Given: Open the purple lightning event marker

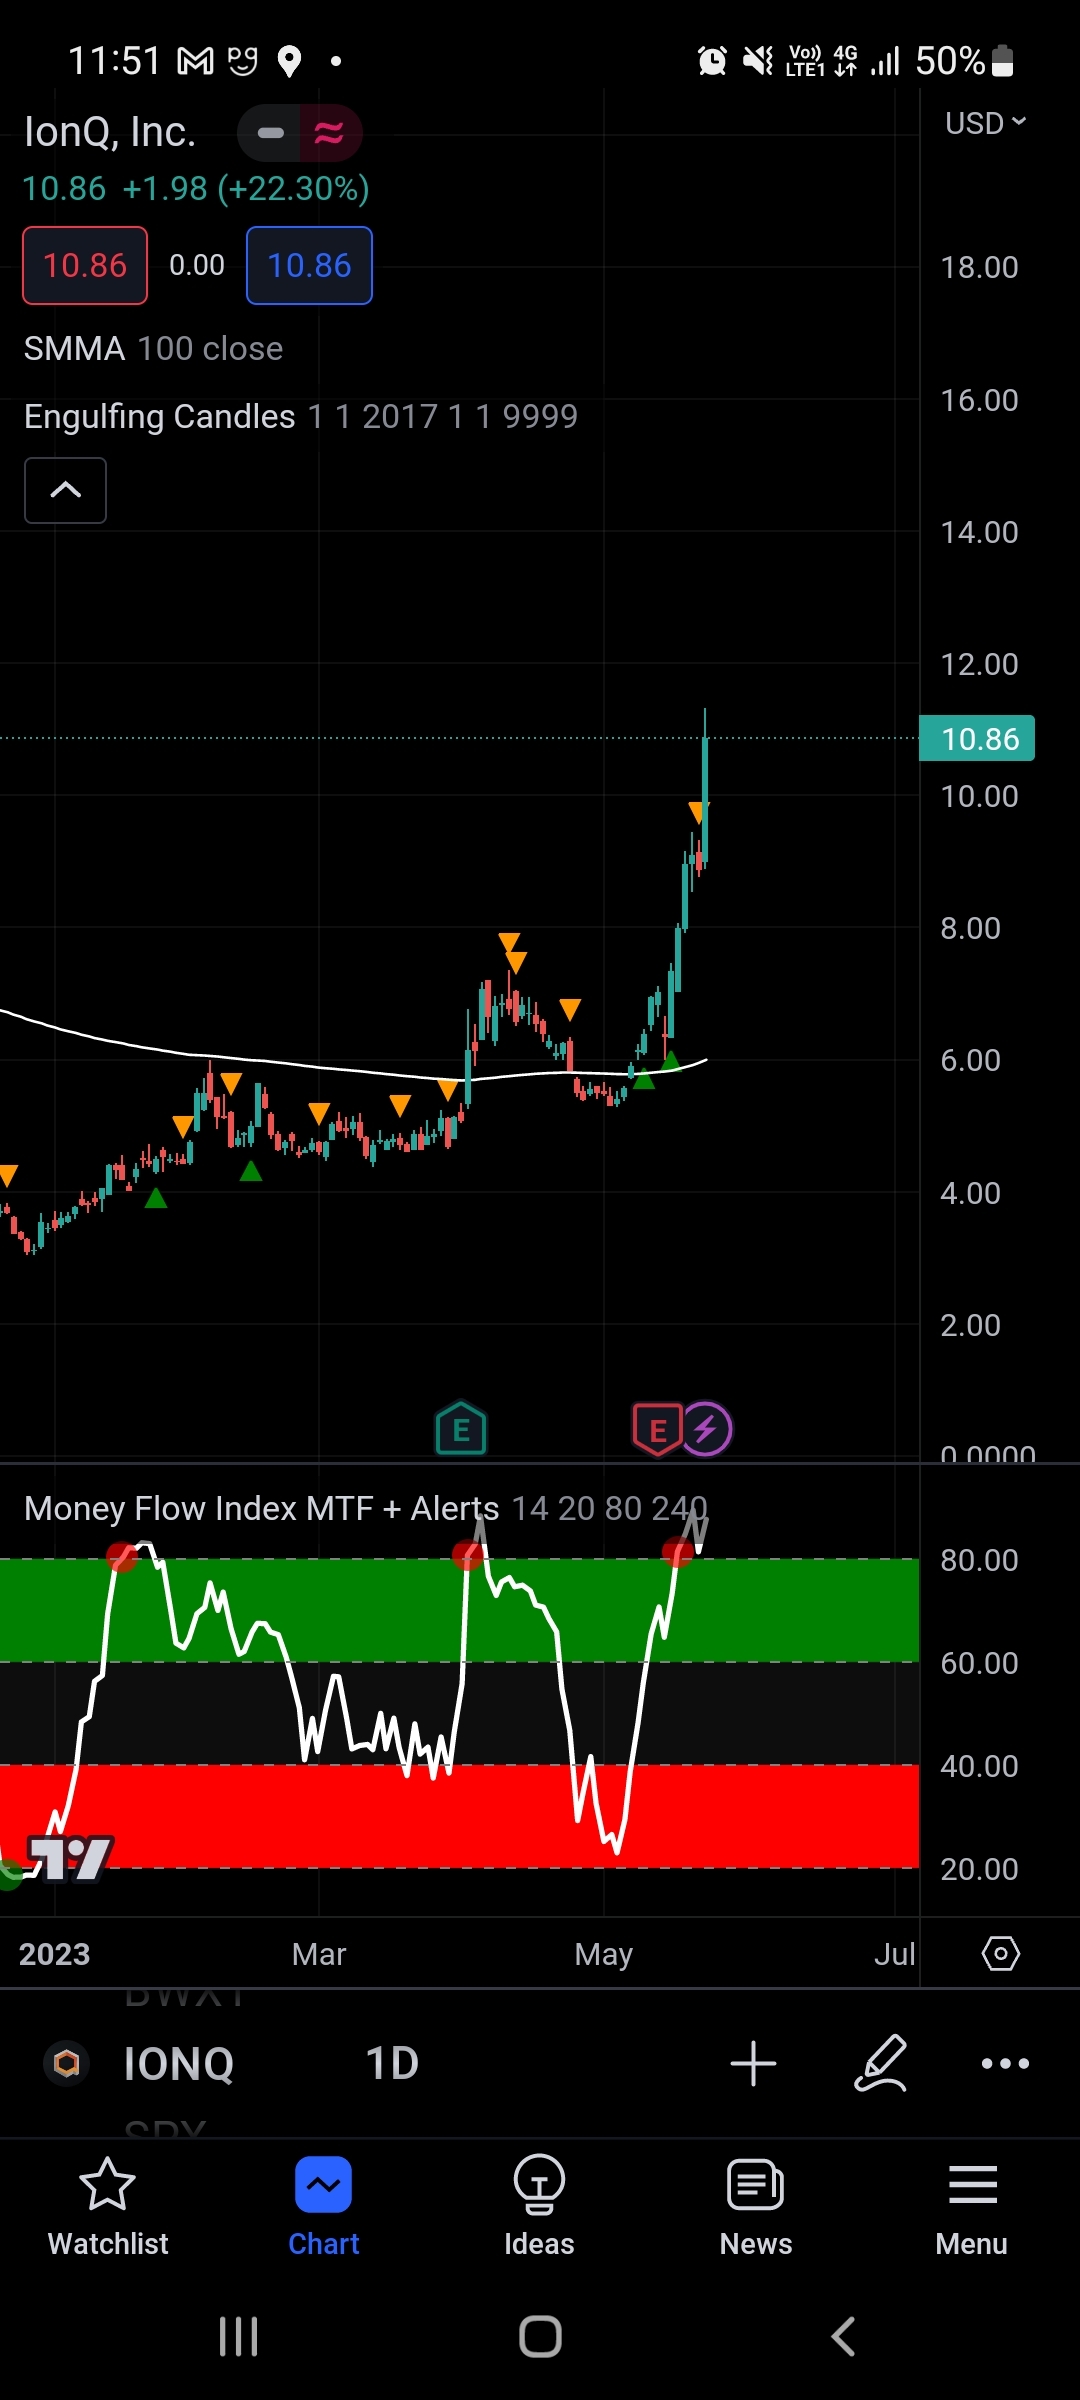Looking at the screenshot, I should tap(706, 1429).
